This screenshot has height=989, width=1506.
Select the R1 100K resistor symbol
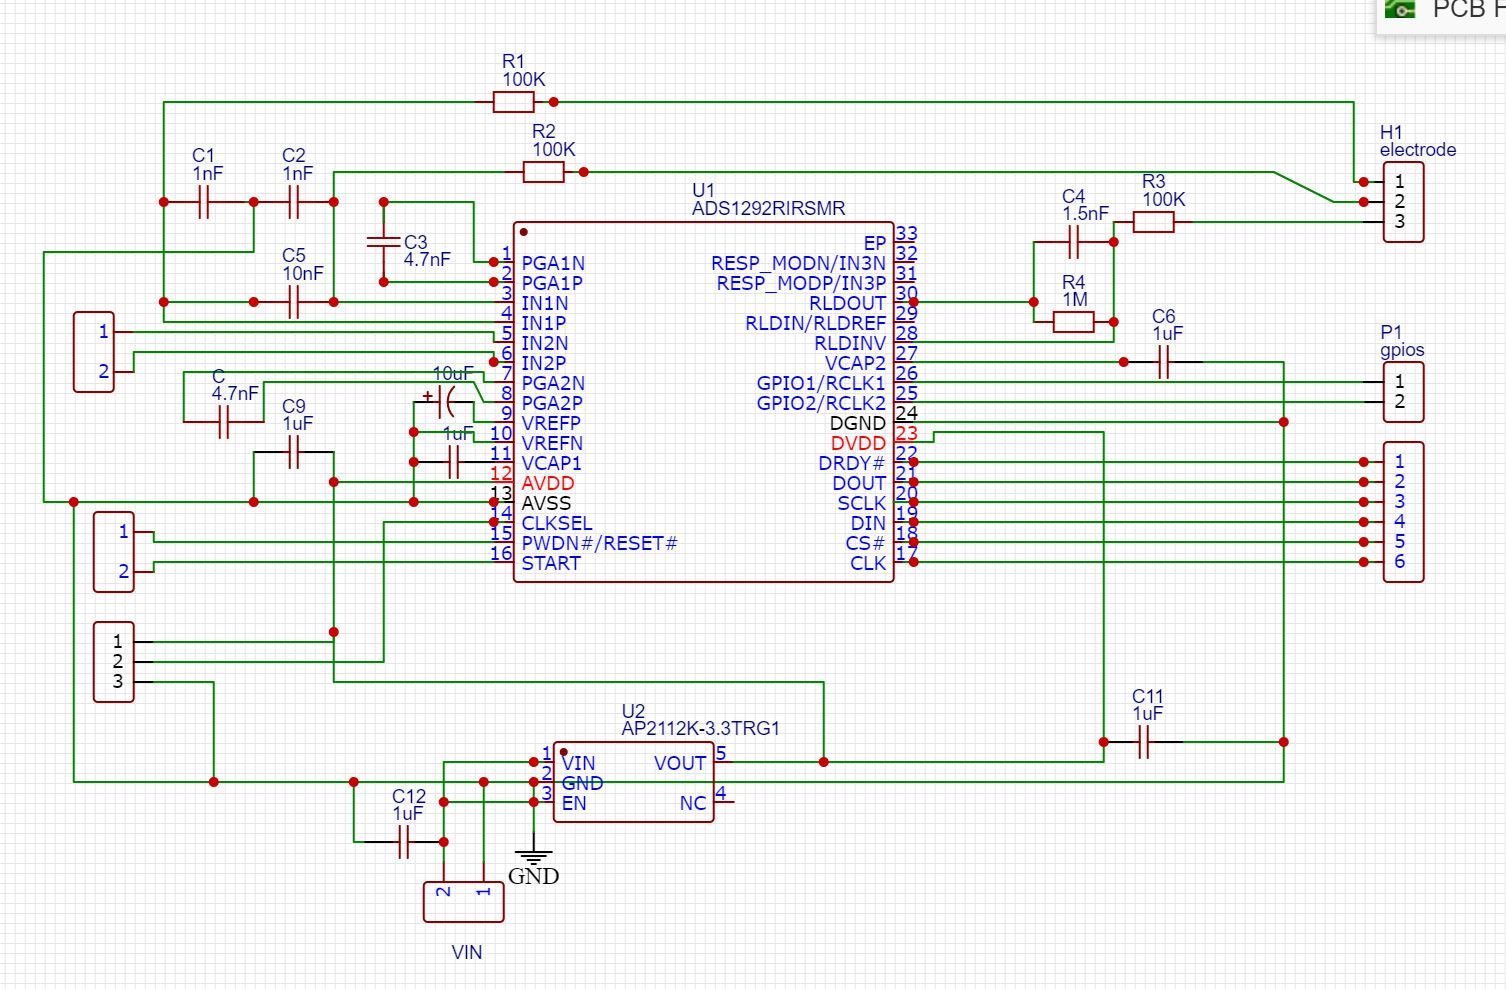(x=514, y=102)
